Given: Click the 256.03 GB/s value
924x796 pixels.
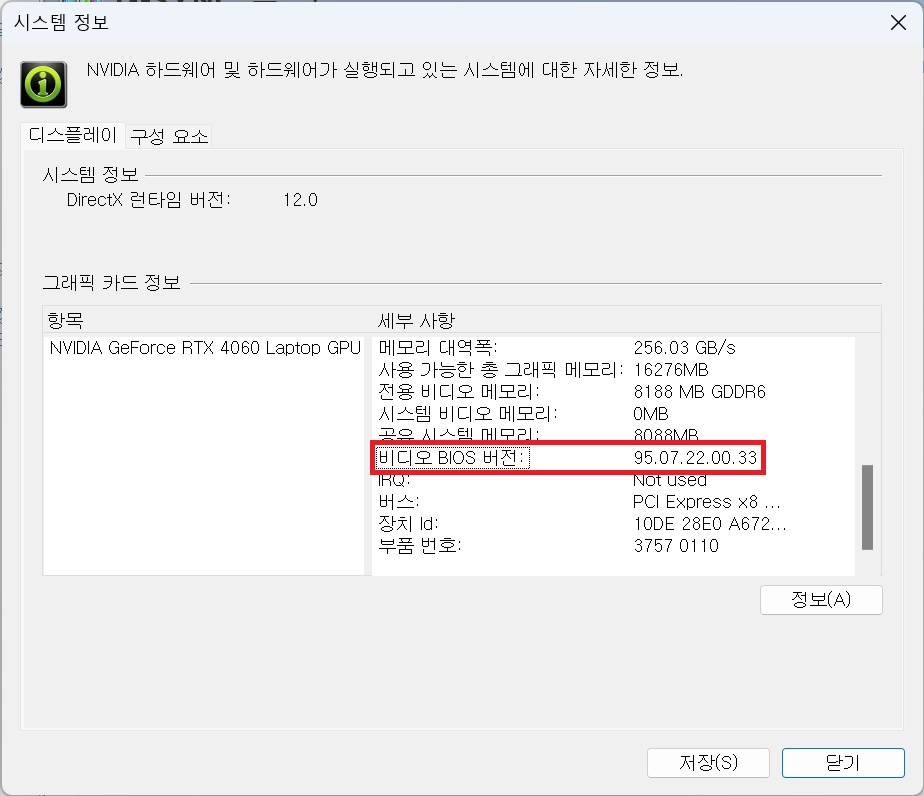Looking at the screenshot, I should click(x=684, y=348).
